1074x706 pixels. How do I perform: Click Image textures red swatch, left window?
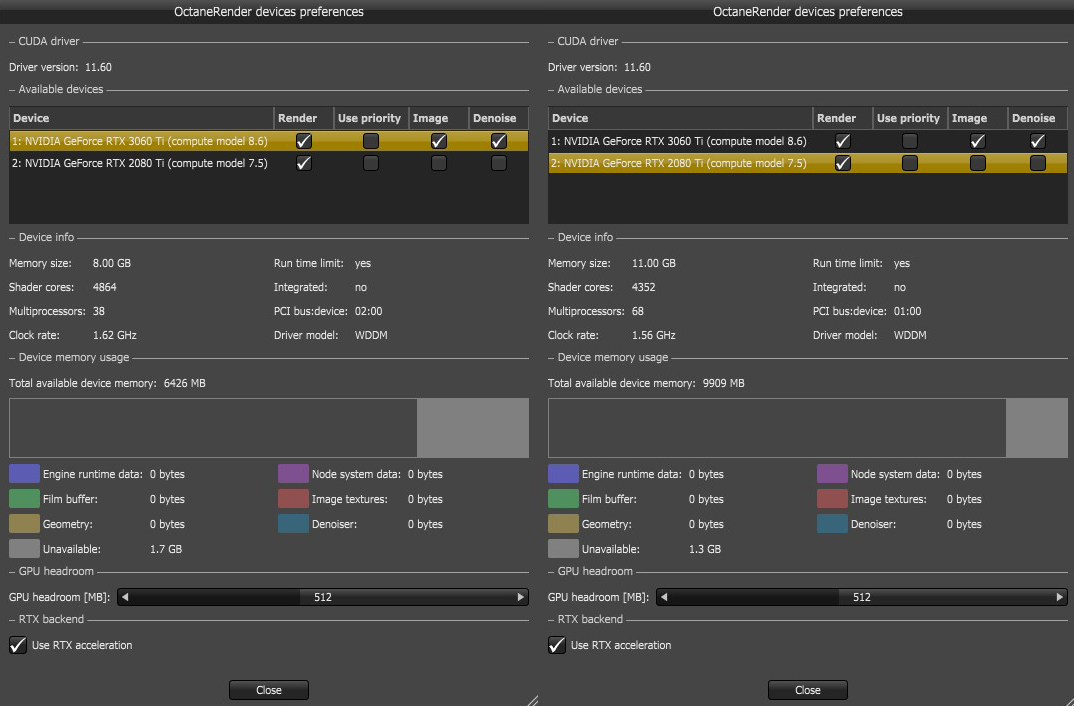click(x=293, y=499)
